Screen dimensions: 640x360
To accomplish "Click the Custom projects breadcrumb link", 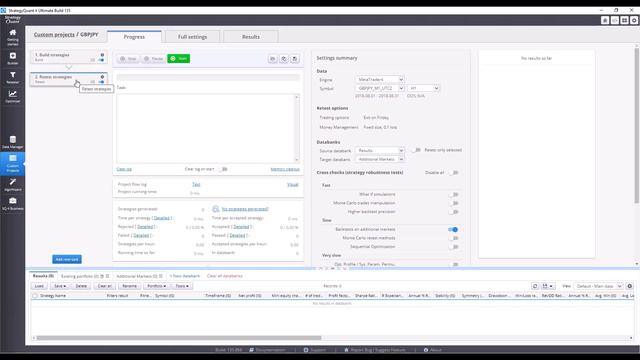I will (54, 35).
